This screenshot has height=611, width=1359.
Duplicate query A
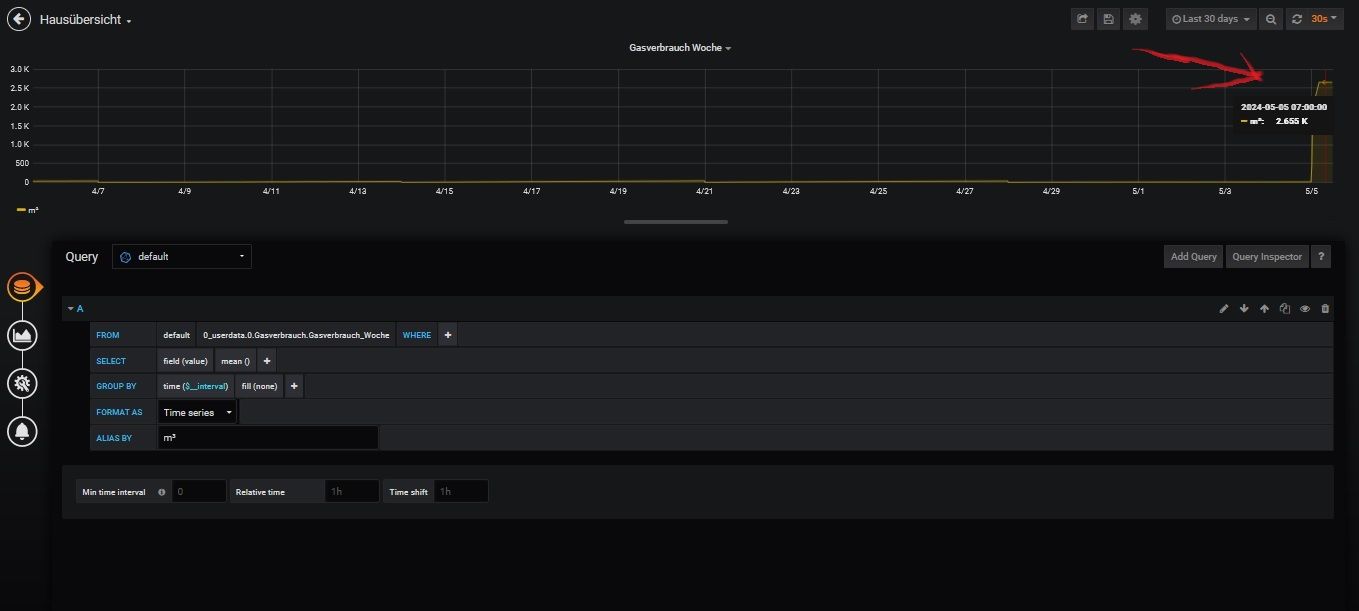click(1285, 309)
